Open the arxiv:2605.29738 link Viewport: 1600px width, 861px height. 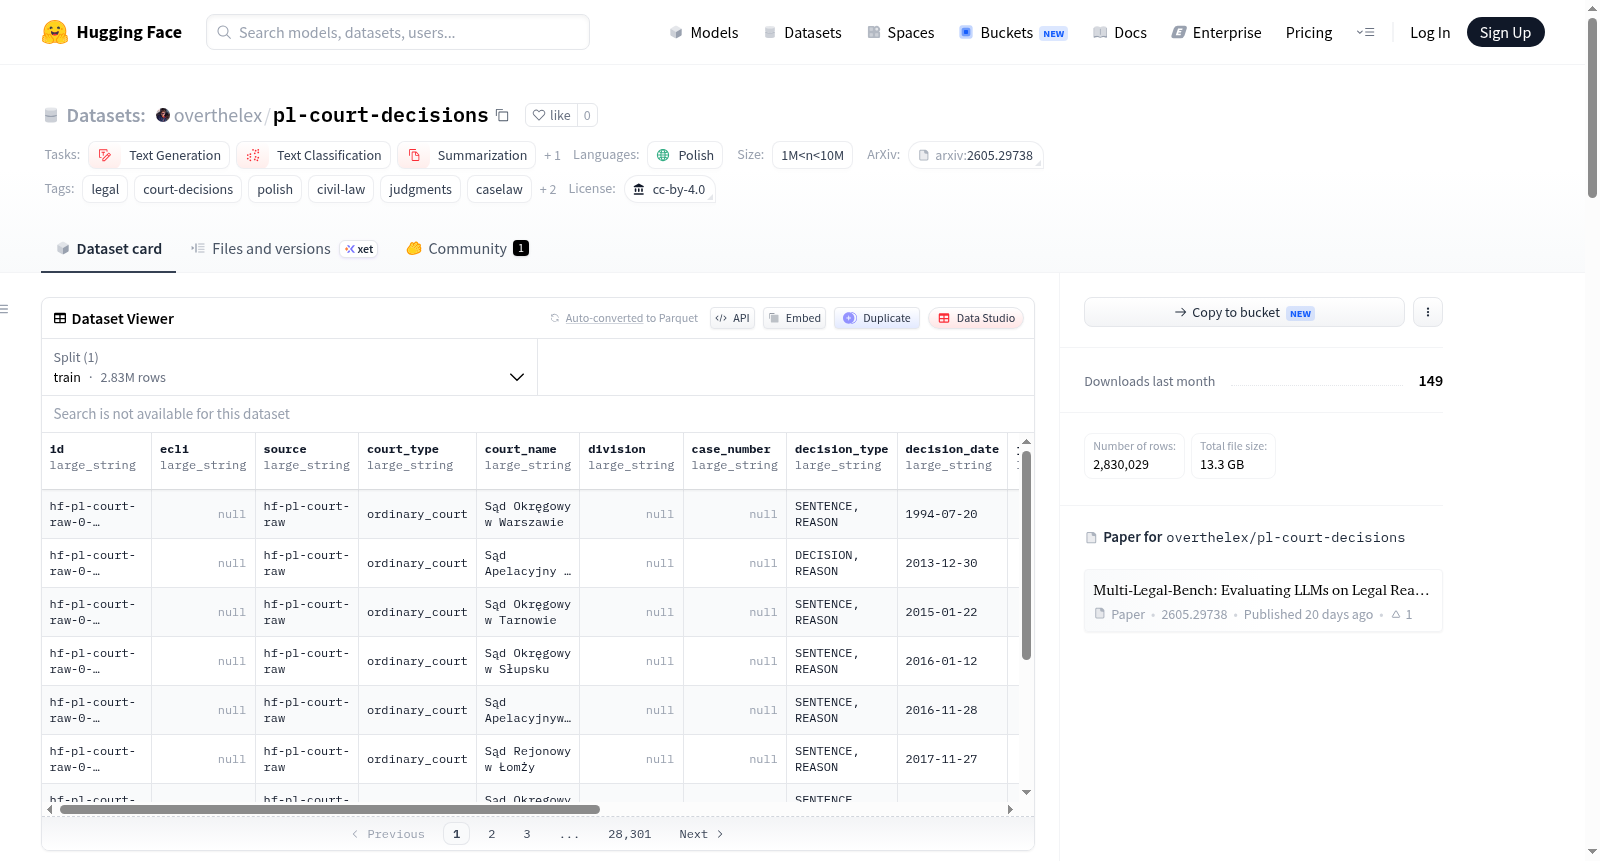click(976, 155)
